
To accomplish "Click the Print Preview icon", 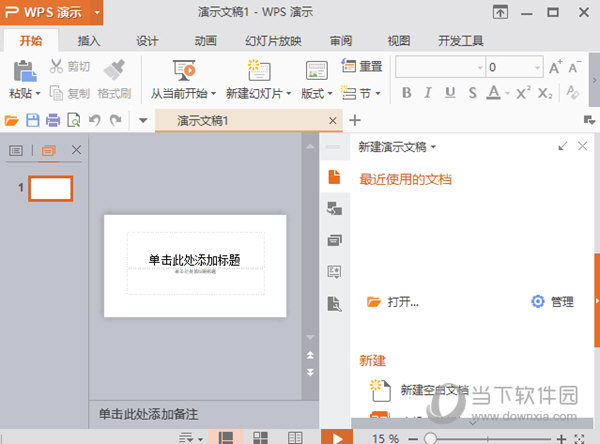I will click(x=74, y=121).
